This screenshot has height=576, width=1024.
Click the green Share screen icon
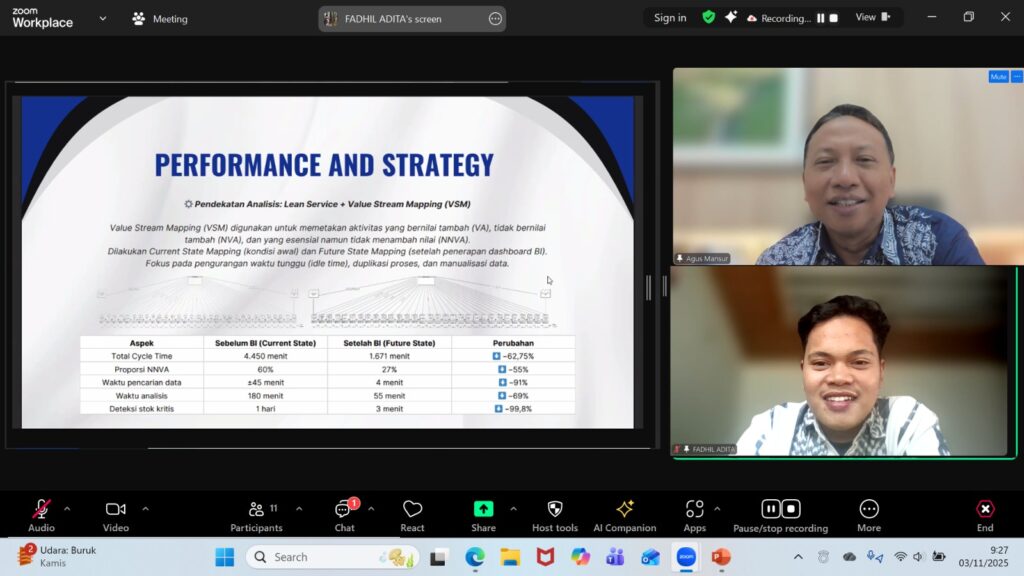(483, 509)
